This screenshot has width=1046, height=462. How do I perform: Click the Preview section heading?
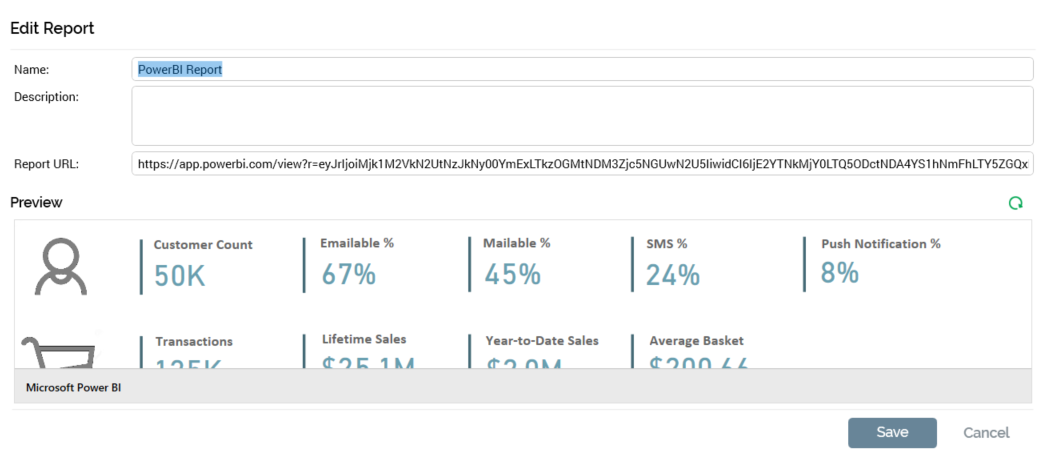[36, 203]
